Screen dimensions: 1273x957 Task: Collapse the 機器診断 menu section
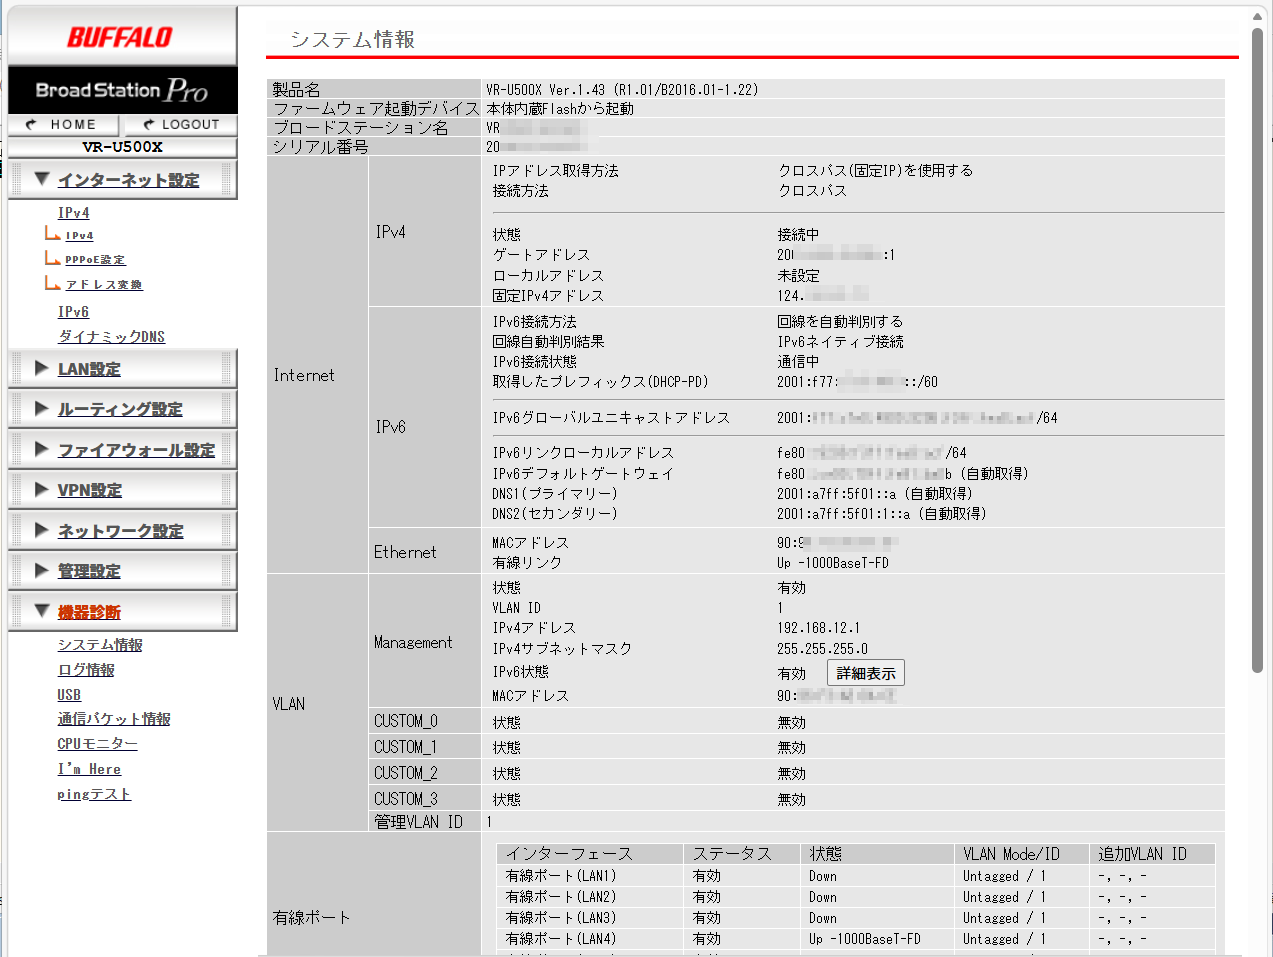point(89,612)
